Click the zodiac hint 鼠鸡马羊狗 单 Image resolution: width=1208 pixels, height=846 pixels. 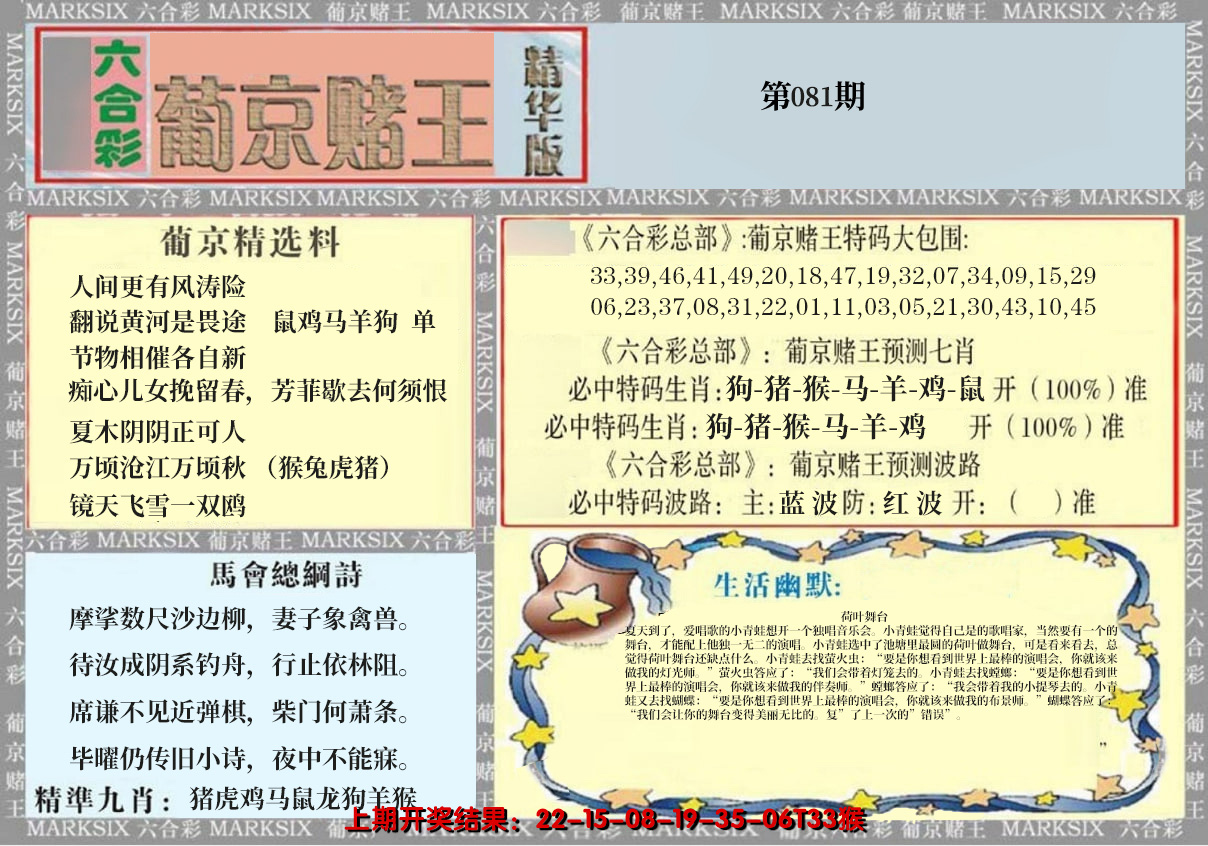(354, 322)
